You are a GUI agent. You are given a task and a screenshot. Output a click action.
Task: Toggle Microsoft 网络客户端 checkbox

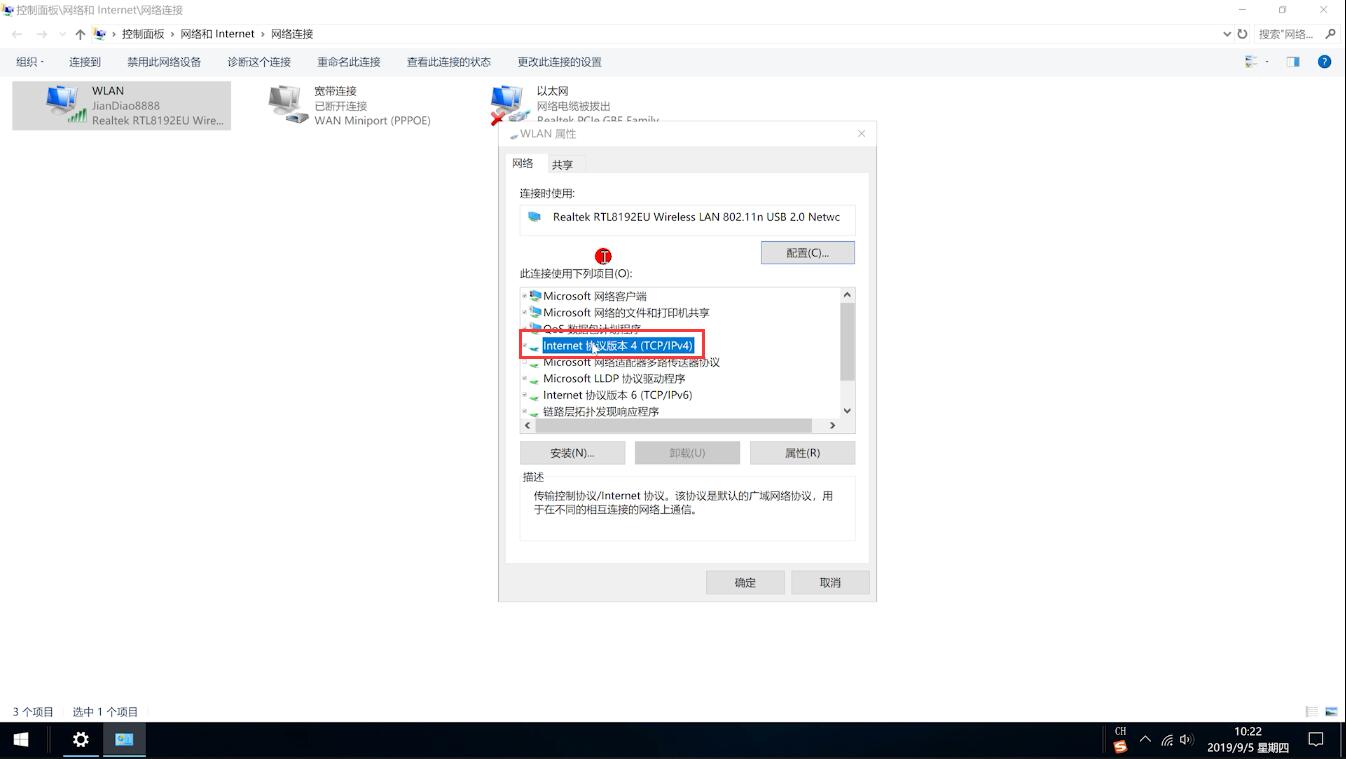pos(524,296)
